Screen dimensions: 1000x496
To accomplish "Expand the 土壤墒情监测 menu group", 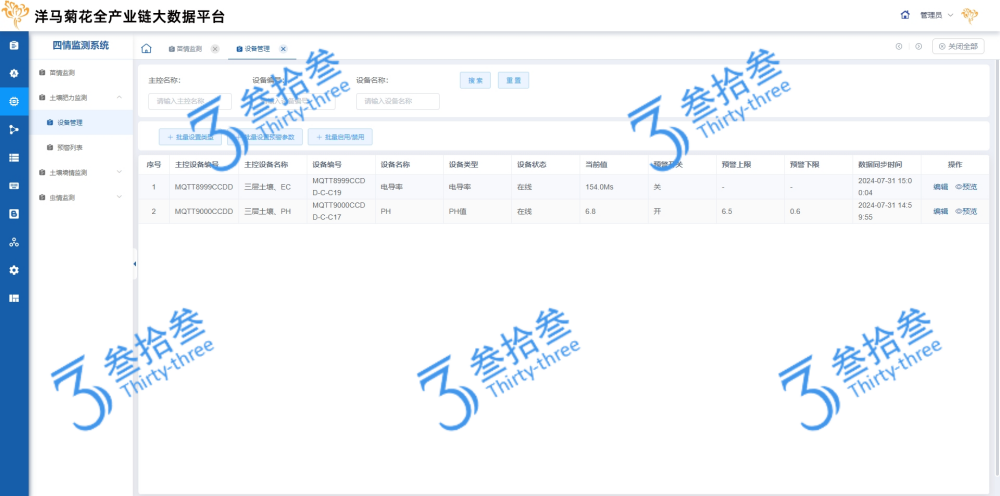I will 119,172.
